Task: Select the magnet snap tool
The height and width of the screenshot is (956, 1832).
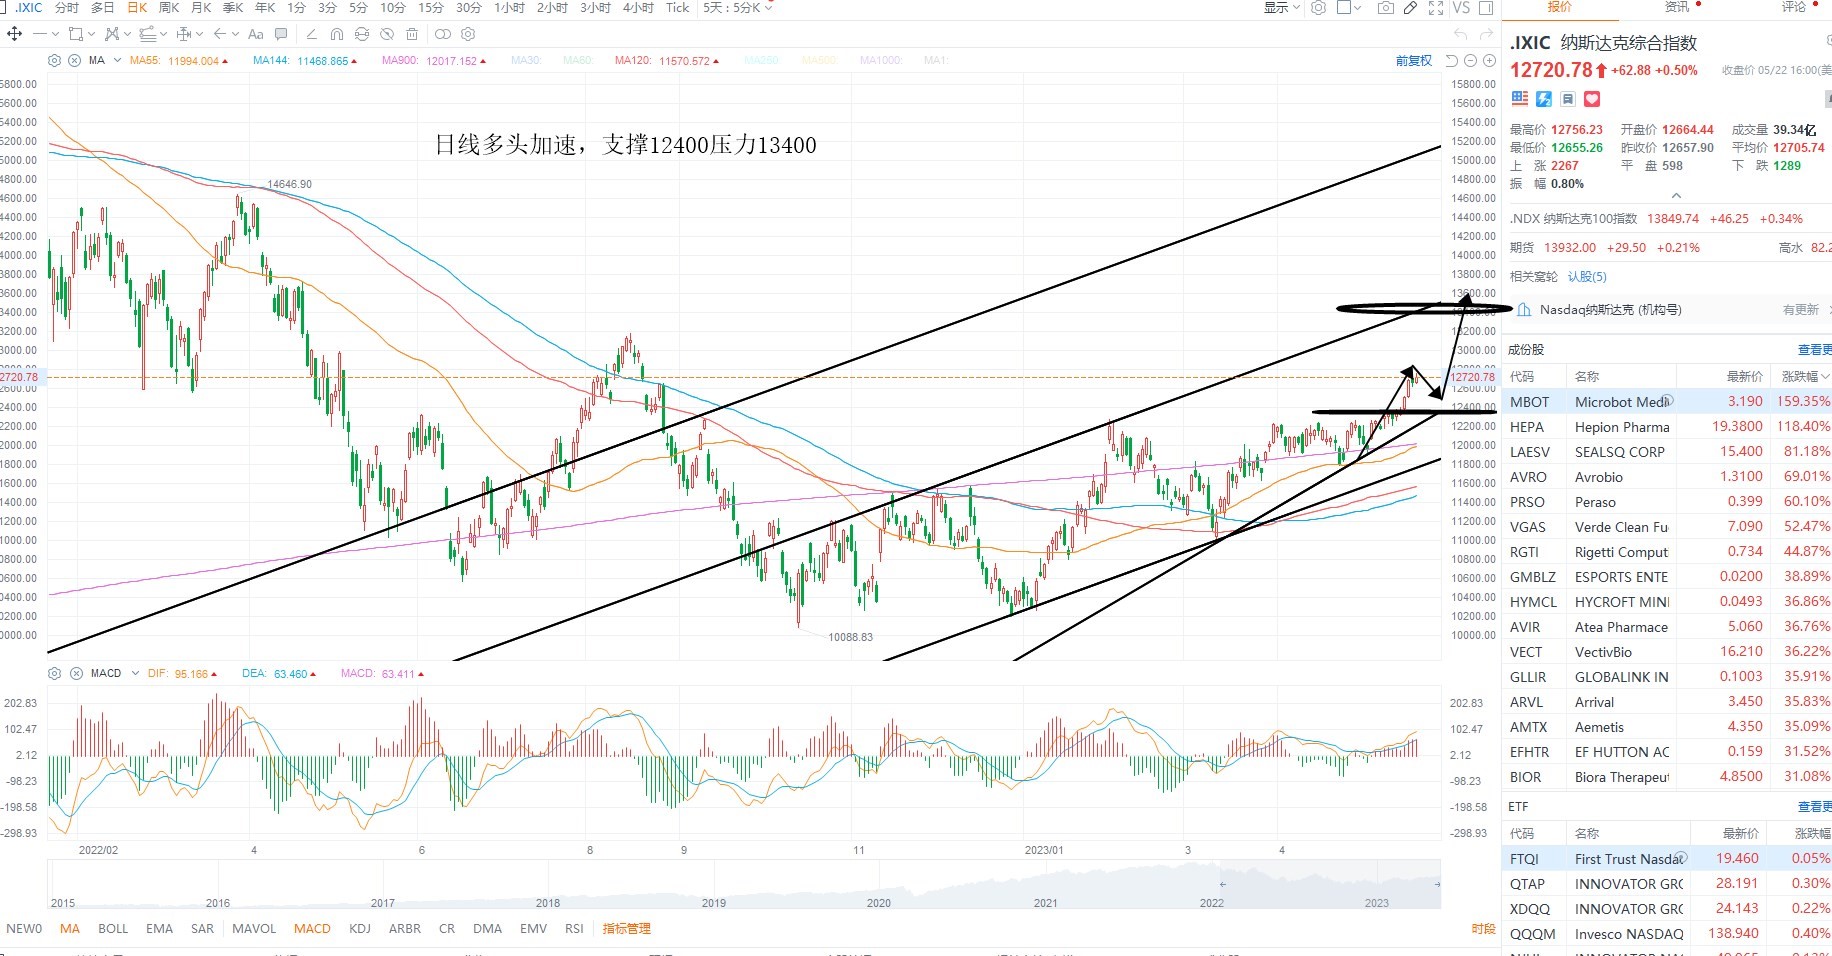Action: pos(337,34)
